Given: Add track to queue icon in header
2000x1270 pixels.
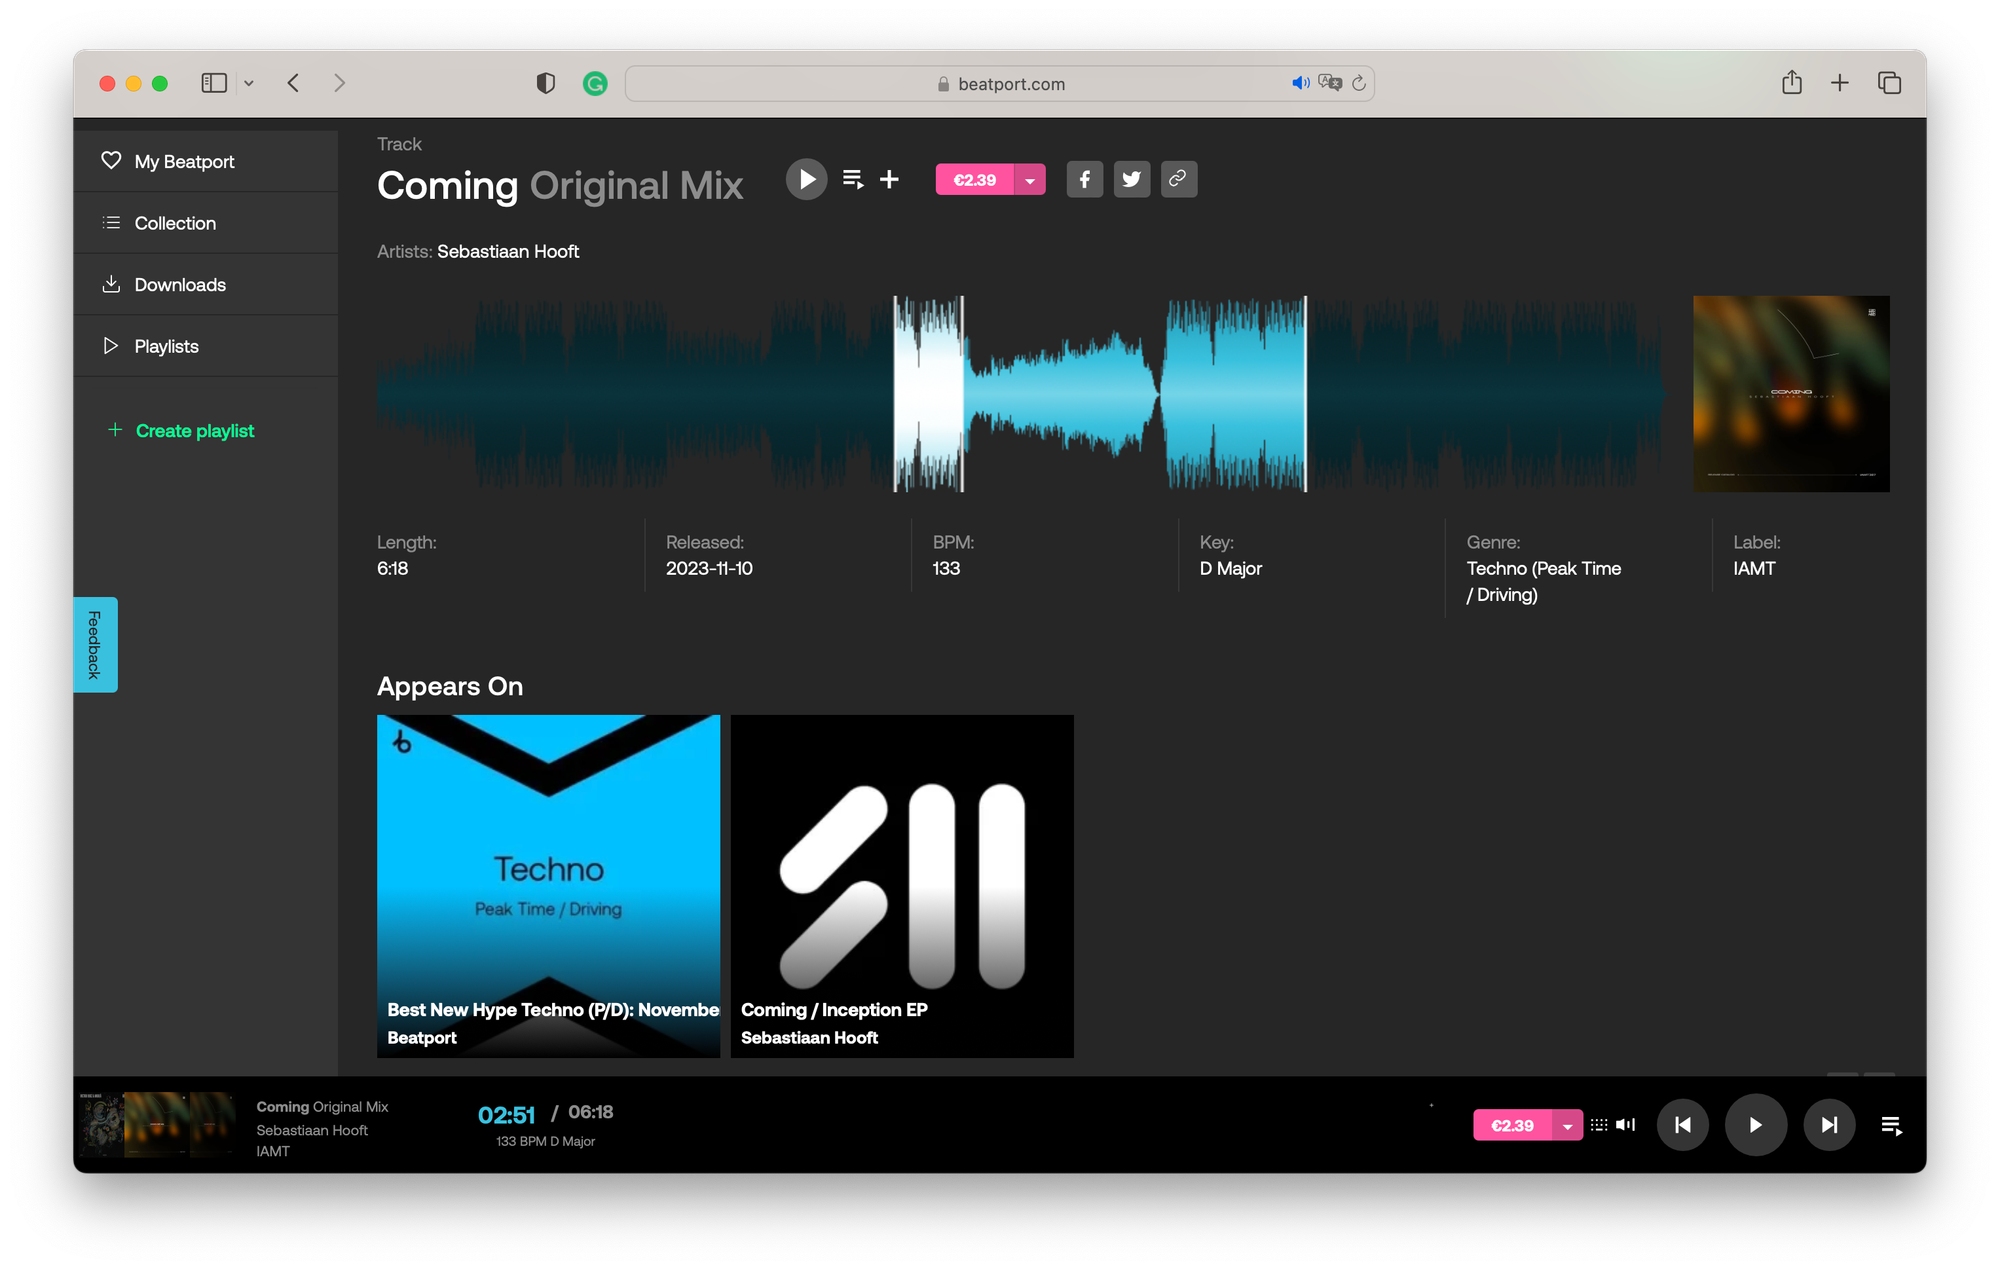Looking at the screenshot, I should click(x=853, y=180).
